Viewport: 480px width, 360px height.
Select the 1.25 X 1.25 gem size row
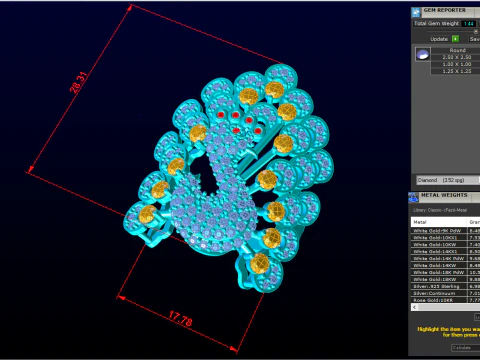(x=456, y=71)
